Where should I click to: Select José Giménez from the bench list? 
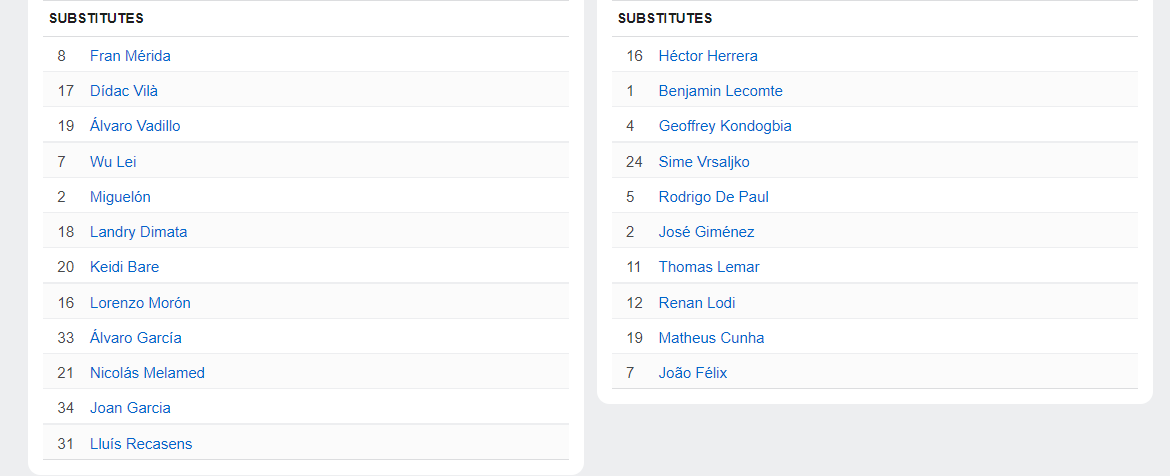coord(706,232)
